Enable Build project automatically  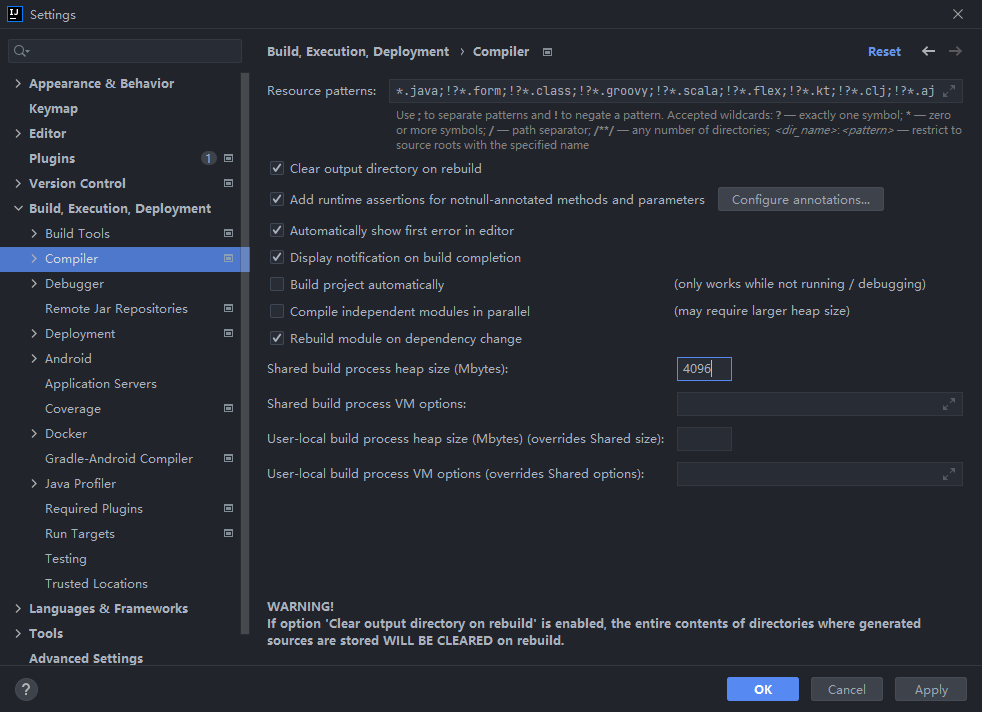coord(277,284)
